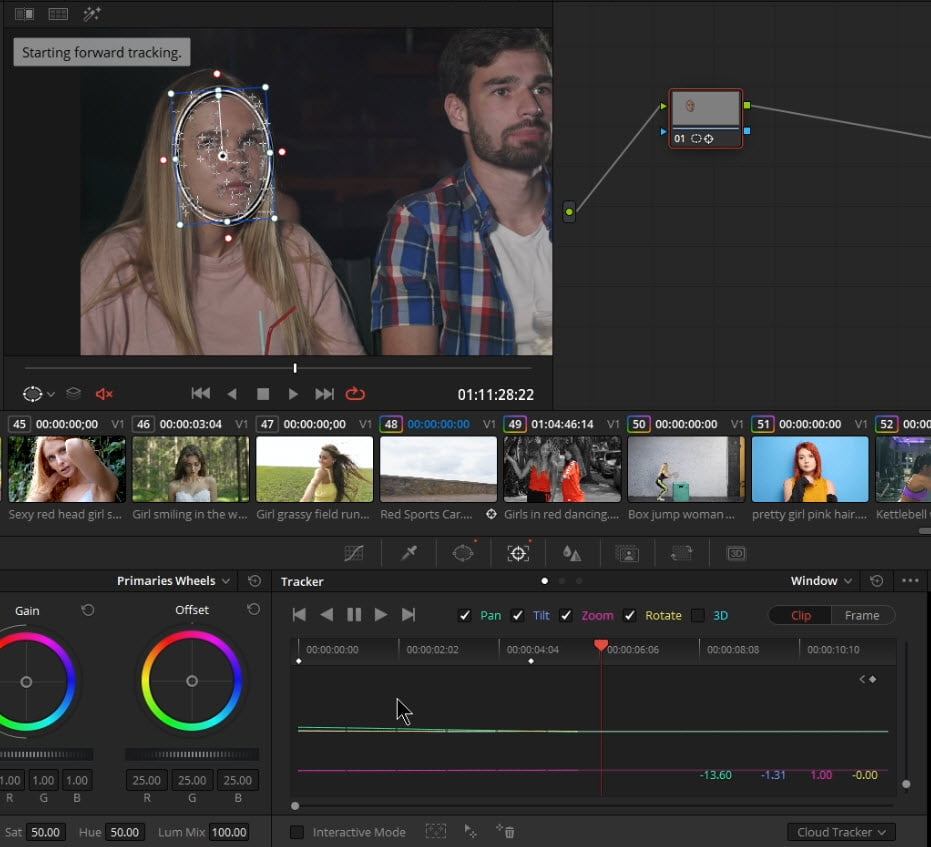Track one frame in reverse
Image resolution: width=931 pixels, height=847 pixels.
coord(327,615)
